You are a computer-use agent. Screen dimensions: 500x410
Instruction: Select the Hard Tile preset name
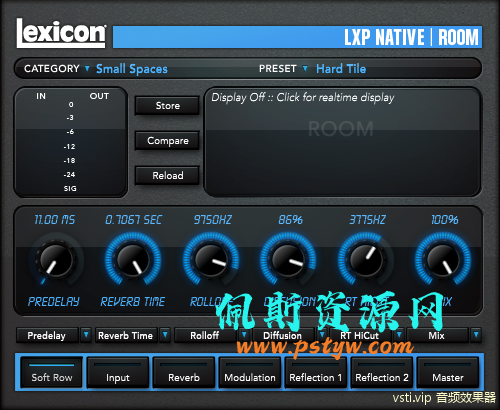tap(341, 69)
